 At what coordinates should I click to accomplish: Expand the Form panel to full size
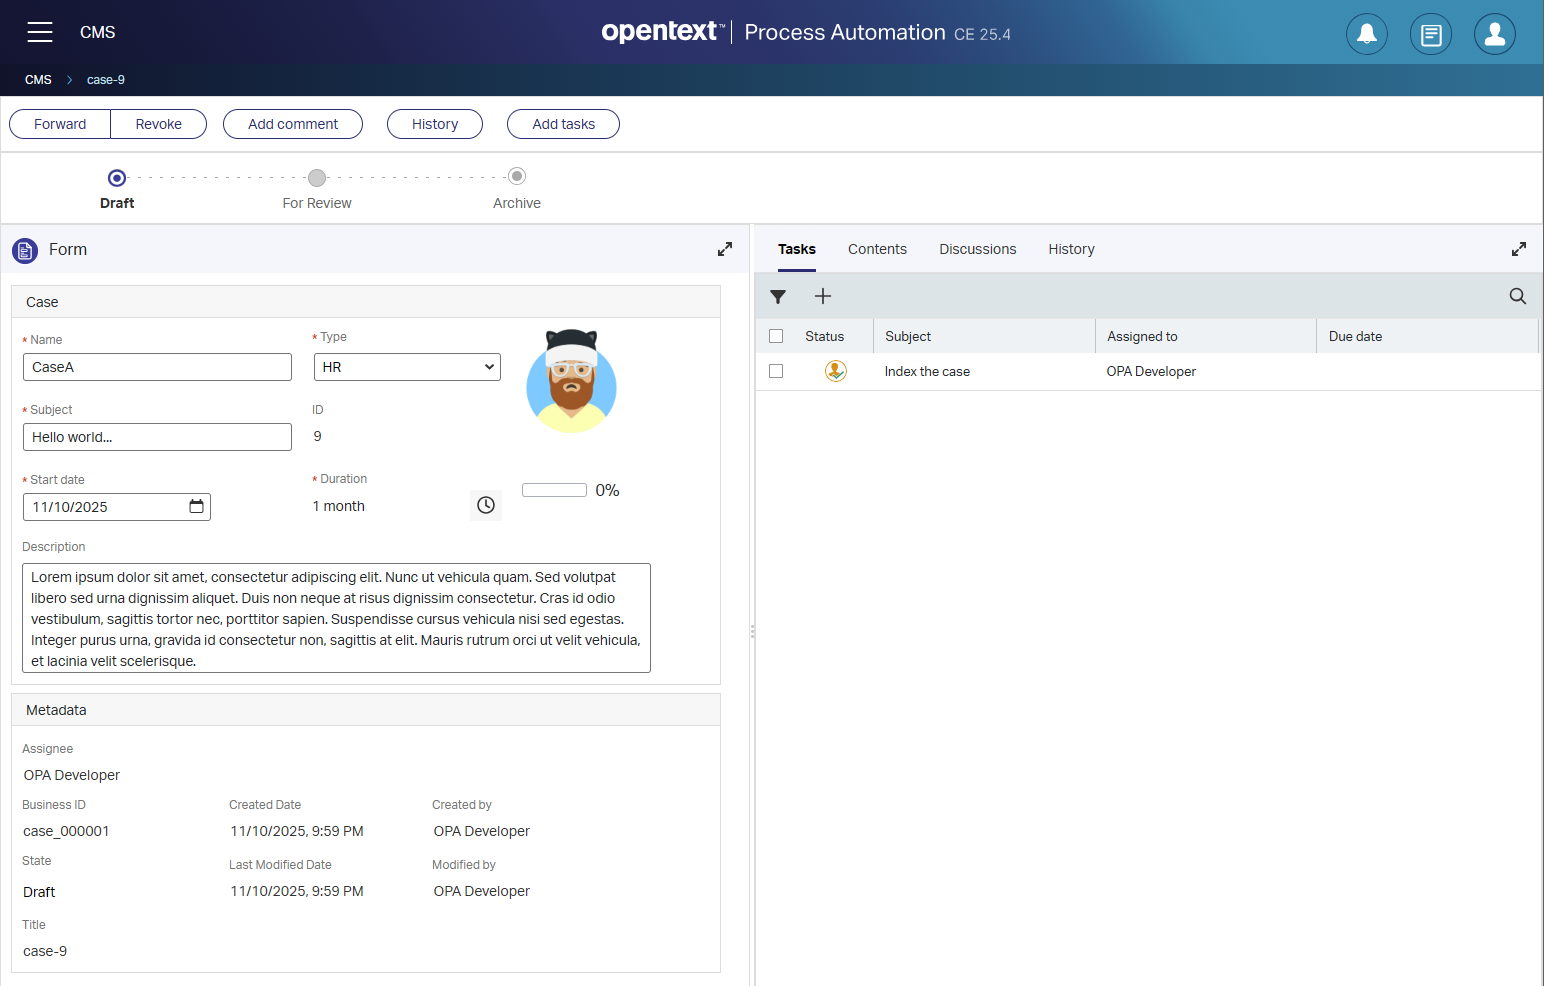coord(725,249)
